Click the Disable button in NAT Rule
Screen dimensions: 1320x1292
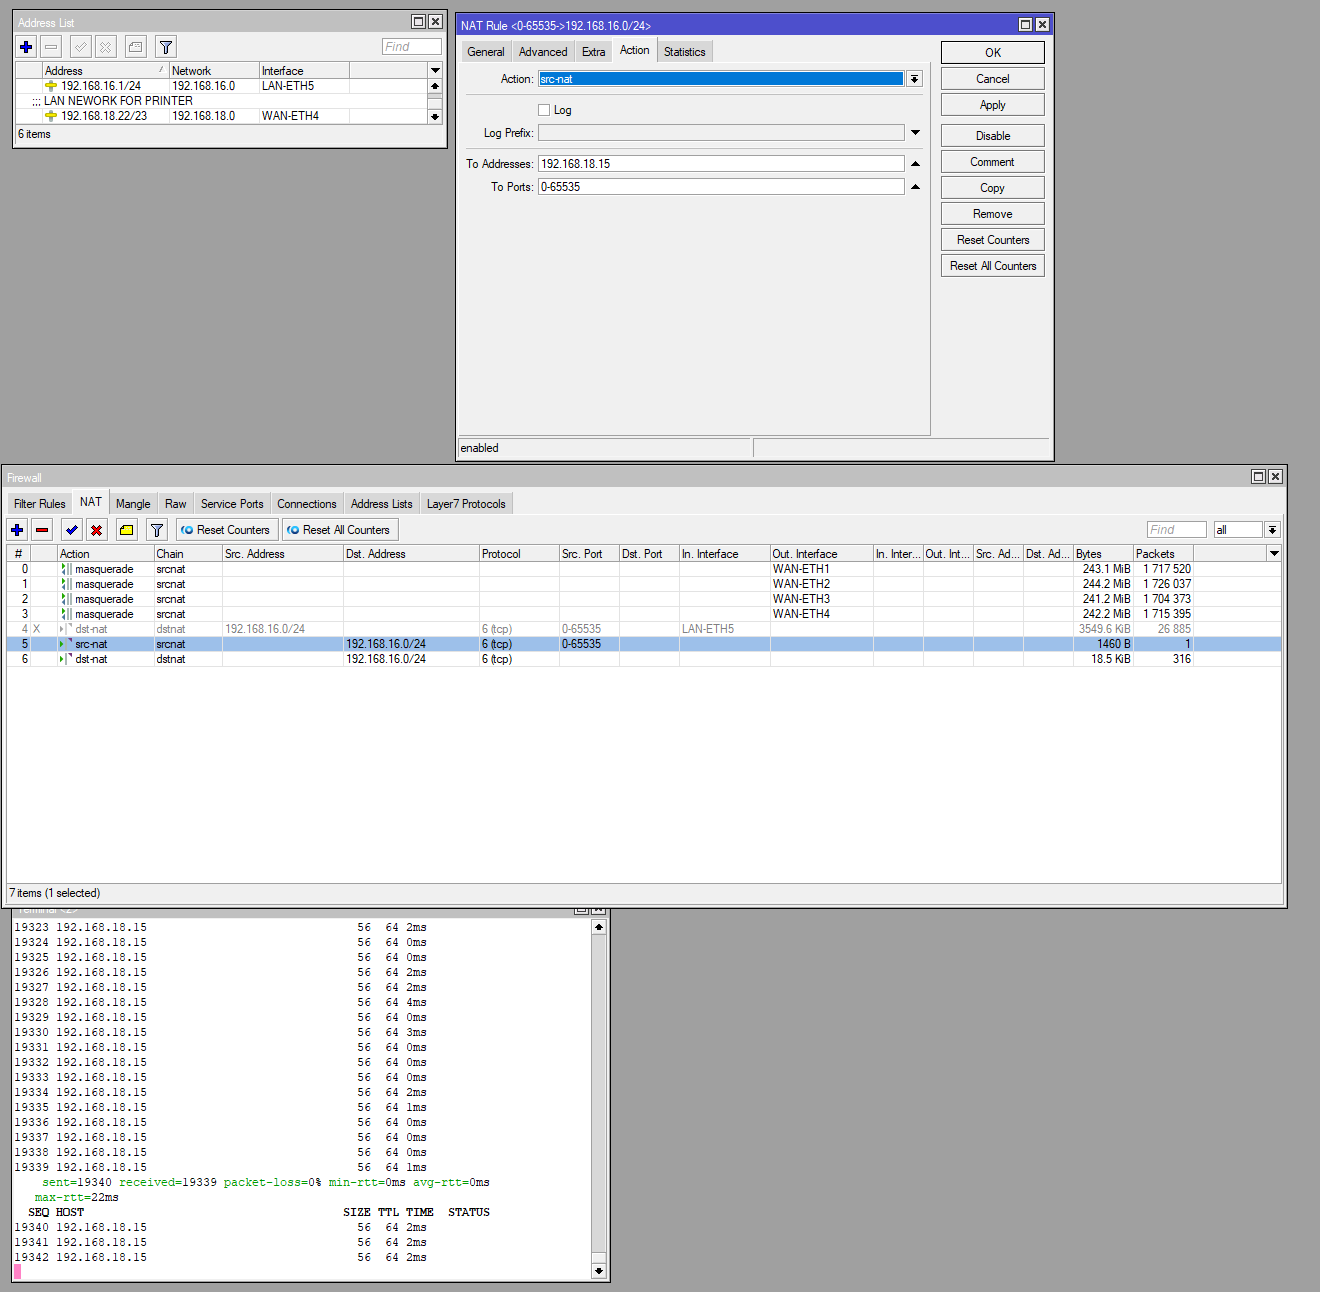coord(993,136)
